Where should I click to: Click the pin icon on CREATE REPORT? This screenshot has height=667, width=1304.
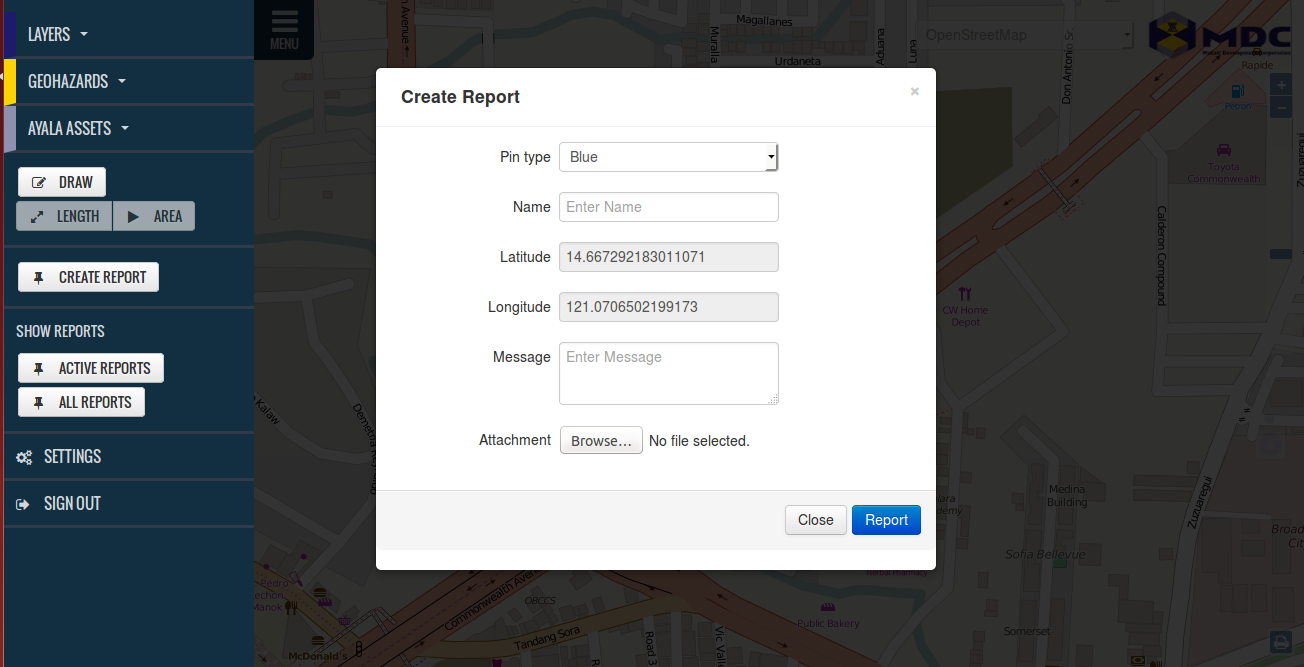(39, 278)
